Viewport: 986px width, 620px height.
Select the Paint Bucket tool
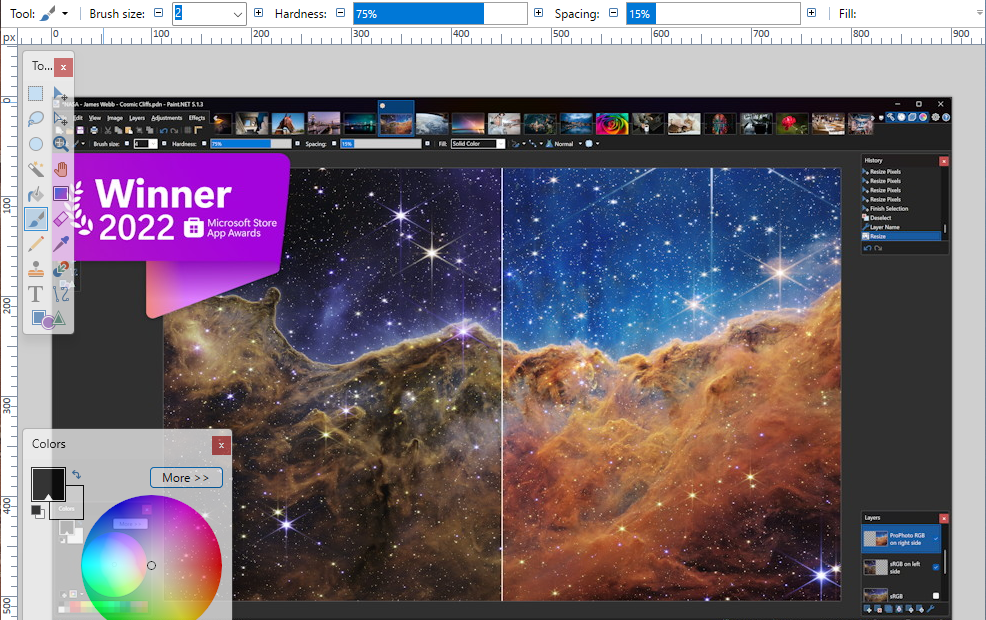pyautogui.click(x=36, y=194)
